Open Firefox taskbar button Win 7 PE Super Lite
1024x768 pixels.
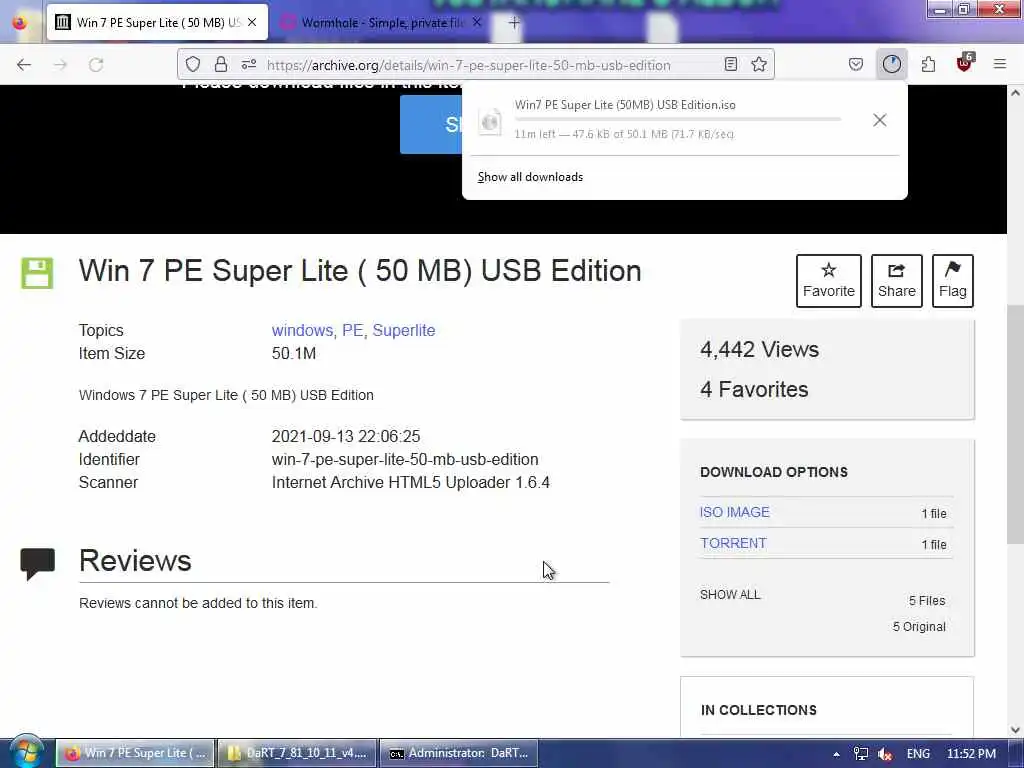pyautogui.click(x=135, y=753)
